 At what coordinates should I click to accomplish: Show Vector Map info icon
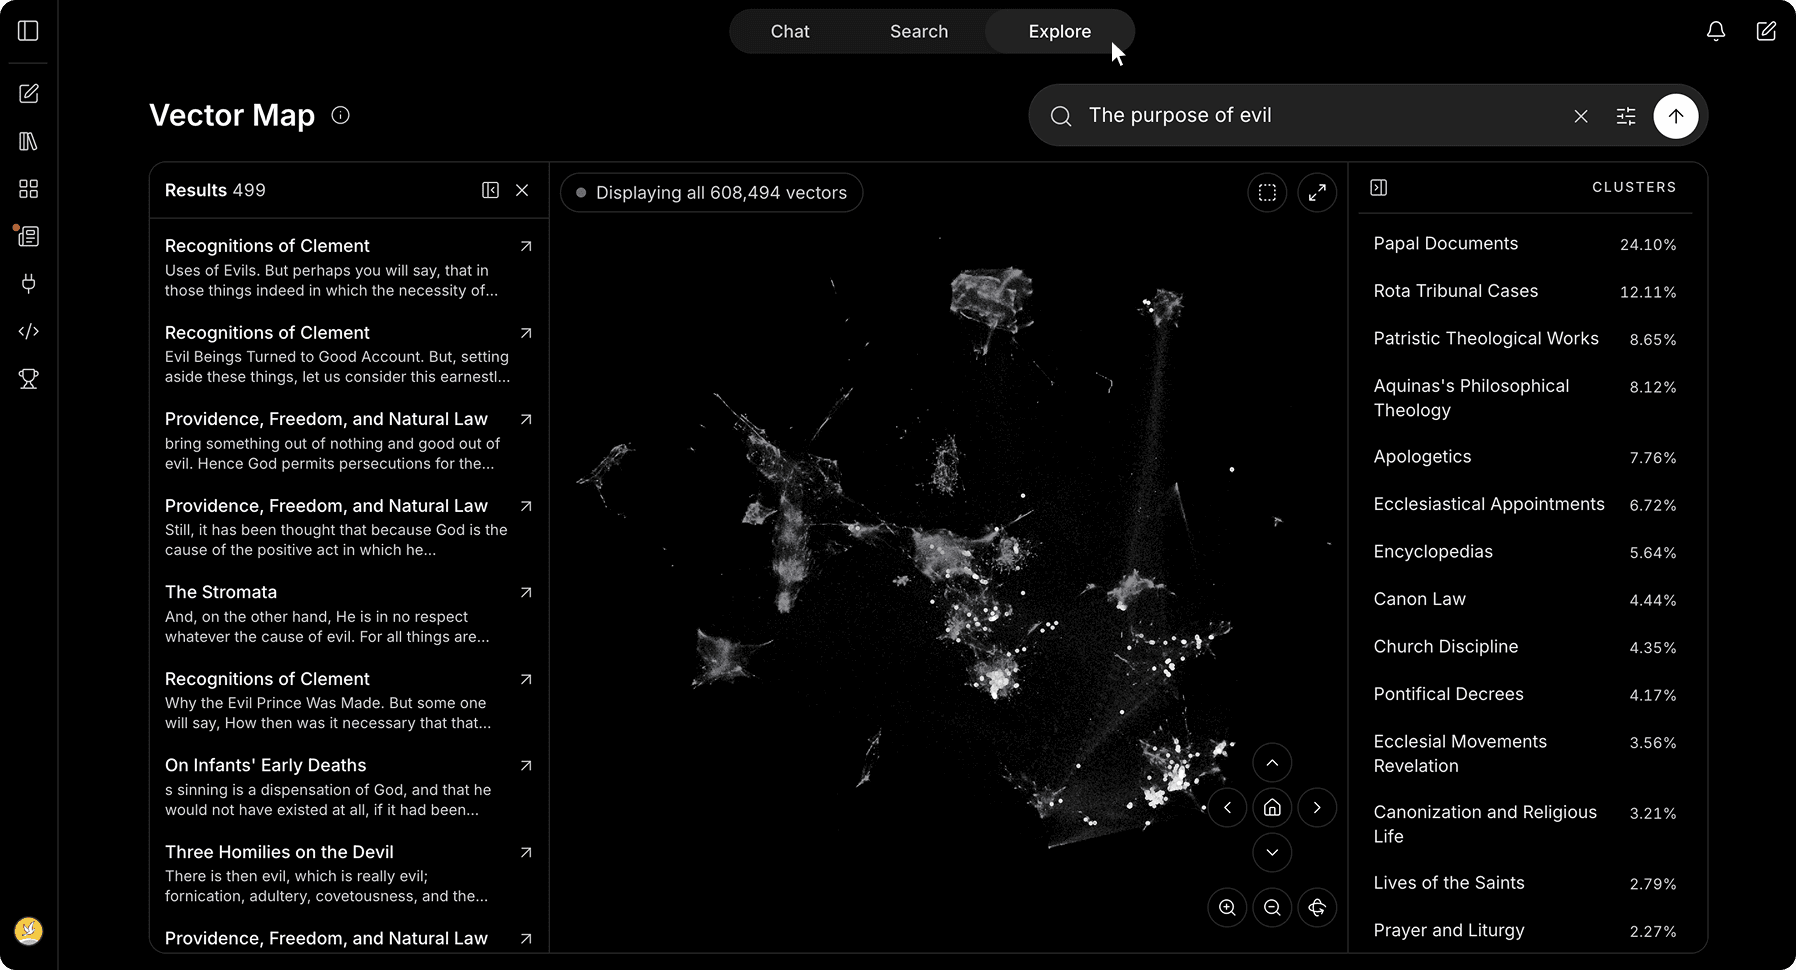click(x=340, y=115)
